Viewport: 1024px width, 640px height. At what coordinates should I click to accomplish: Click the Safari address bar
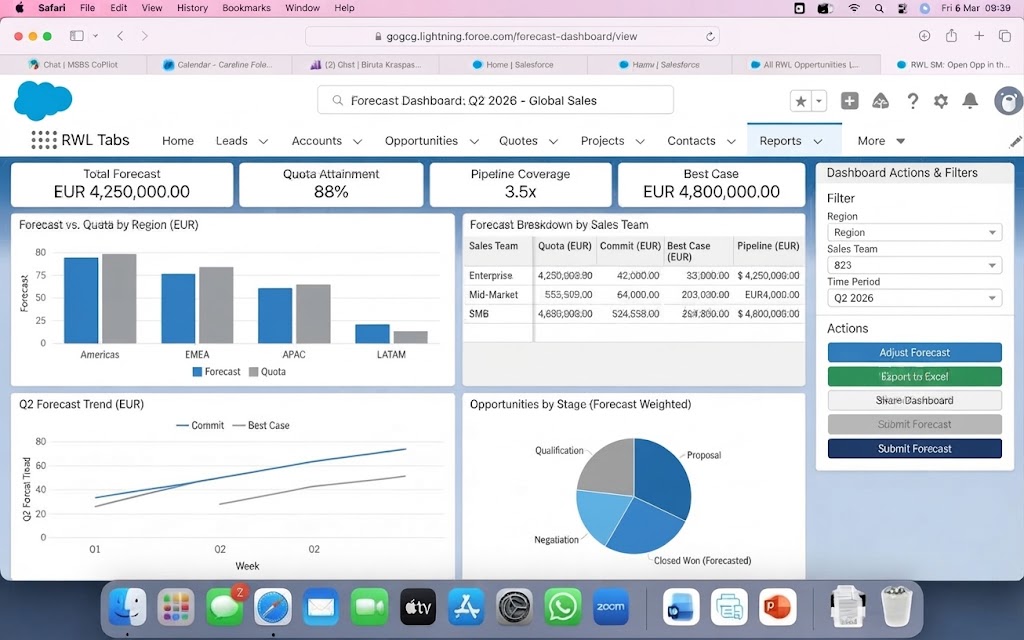click(512, 37)
